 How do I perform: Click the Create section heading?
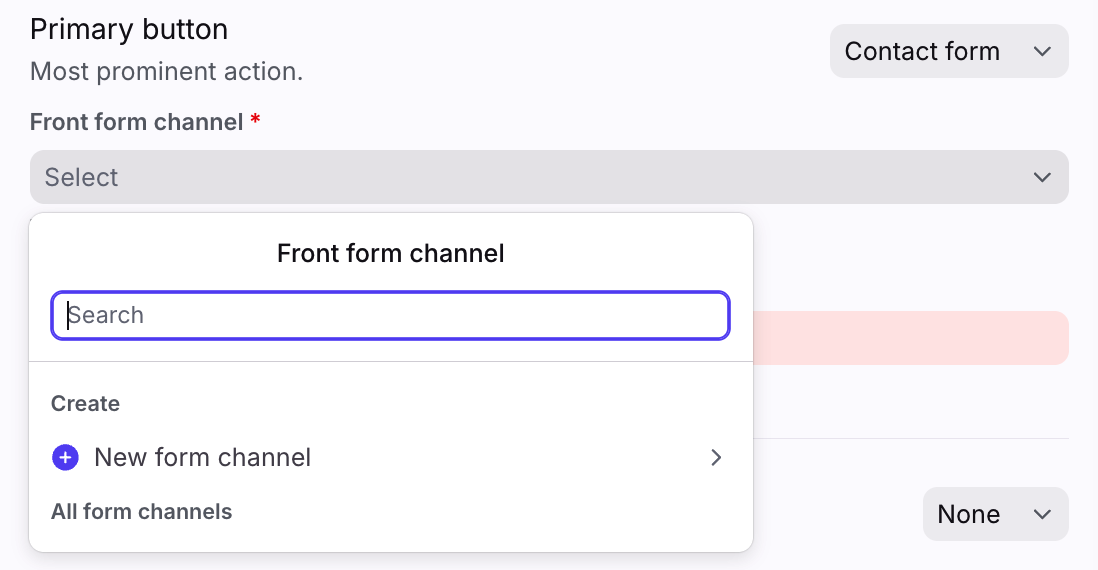pos(85,404)
